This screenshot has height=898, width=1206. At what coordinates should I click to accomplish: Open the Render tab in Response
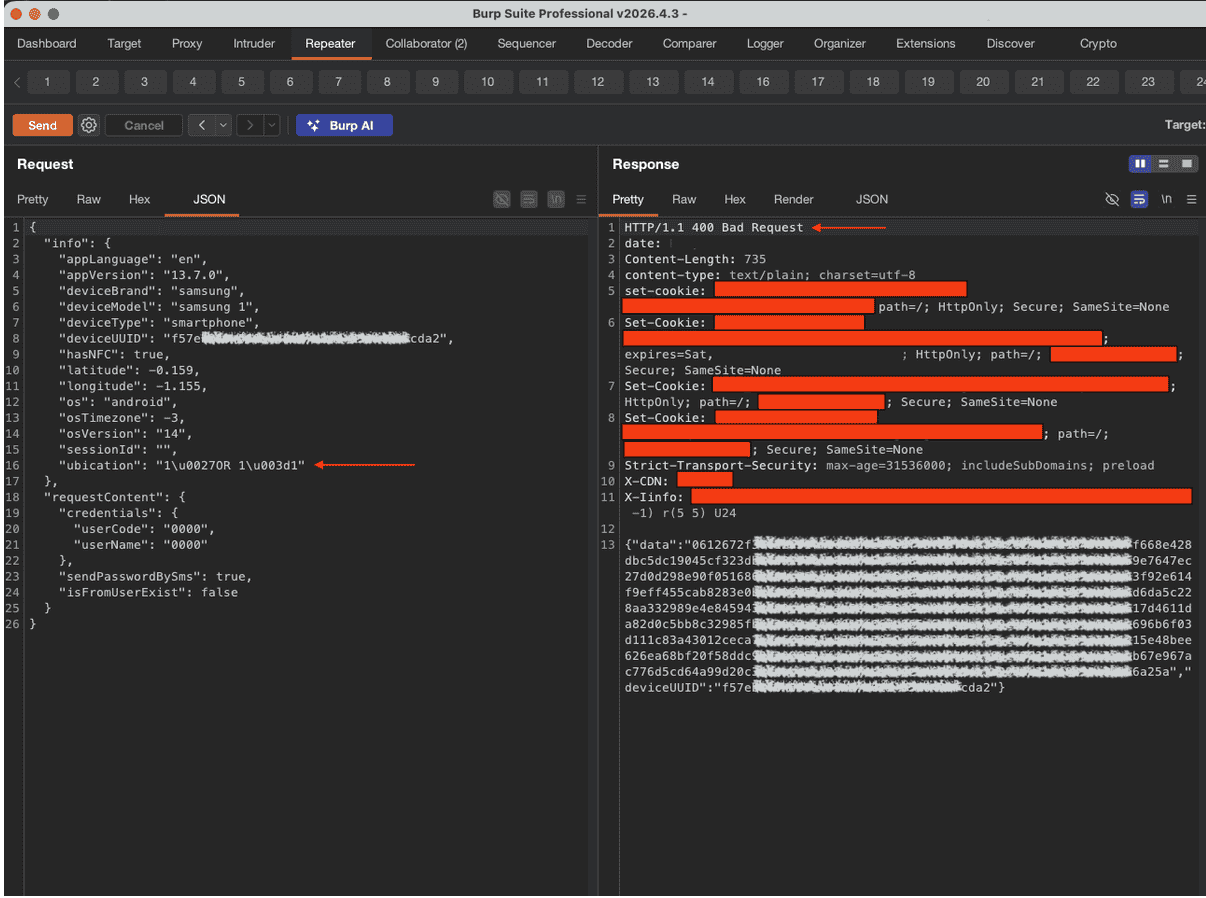pyautogui.click(x=794, y=199)
